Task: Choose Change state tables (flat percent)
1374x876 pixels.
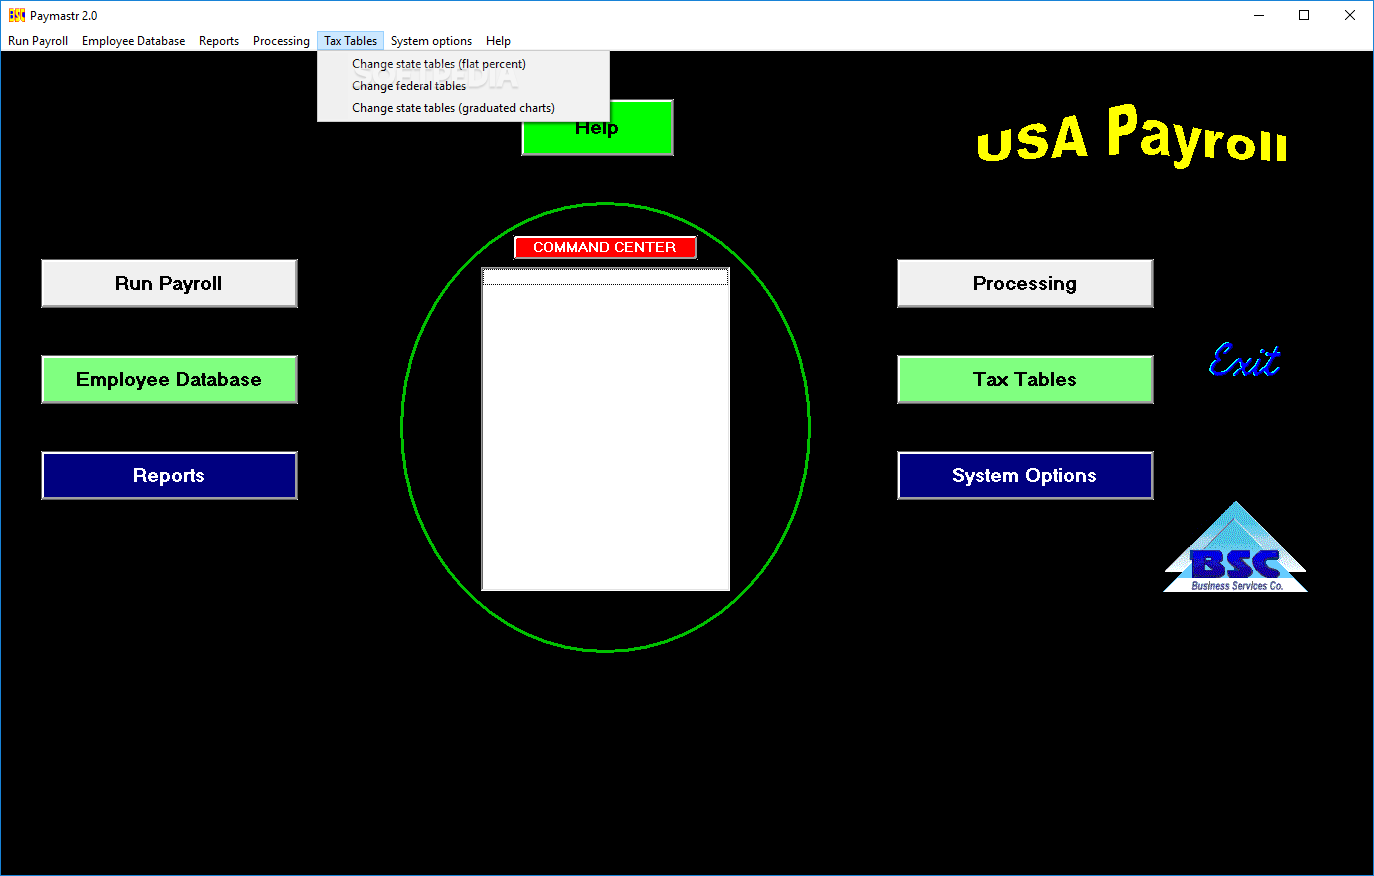Action: [x=463, y=64]
